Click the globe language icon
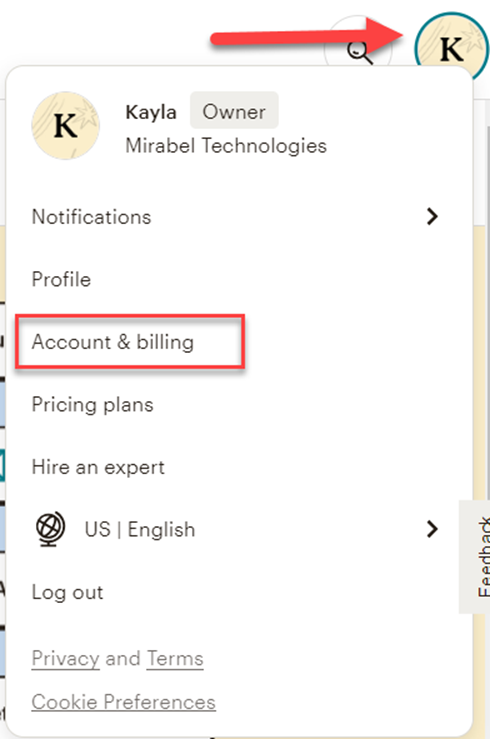The width and height of the screenshot is (490, 739). 50,529
